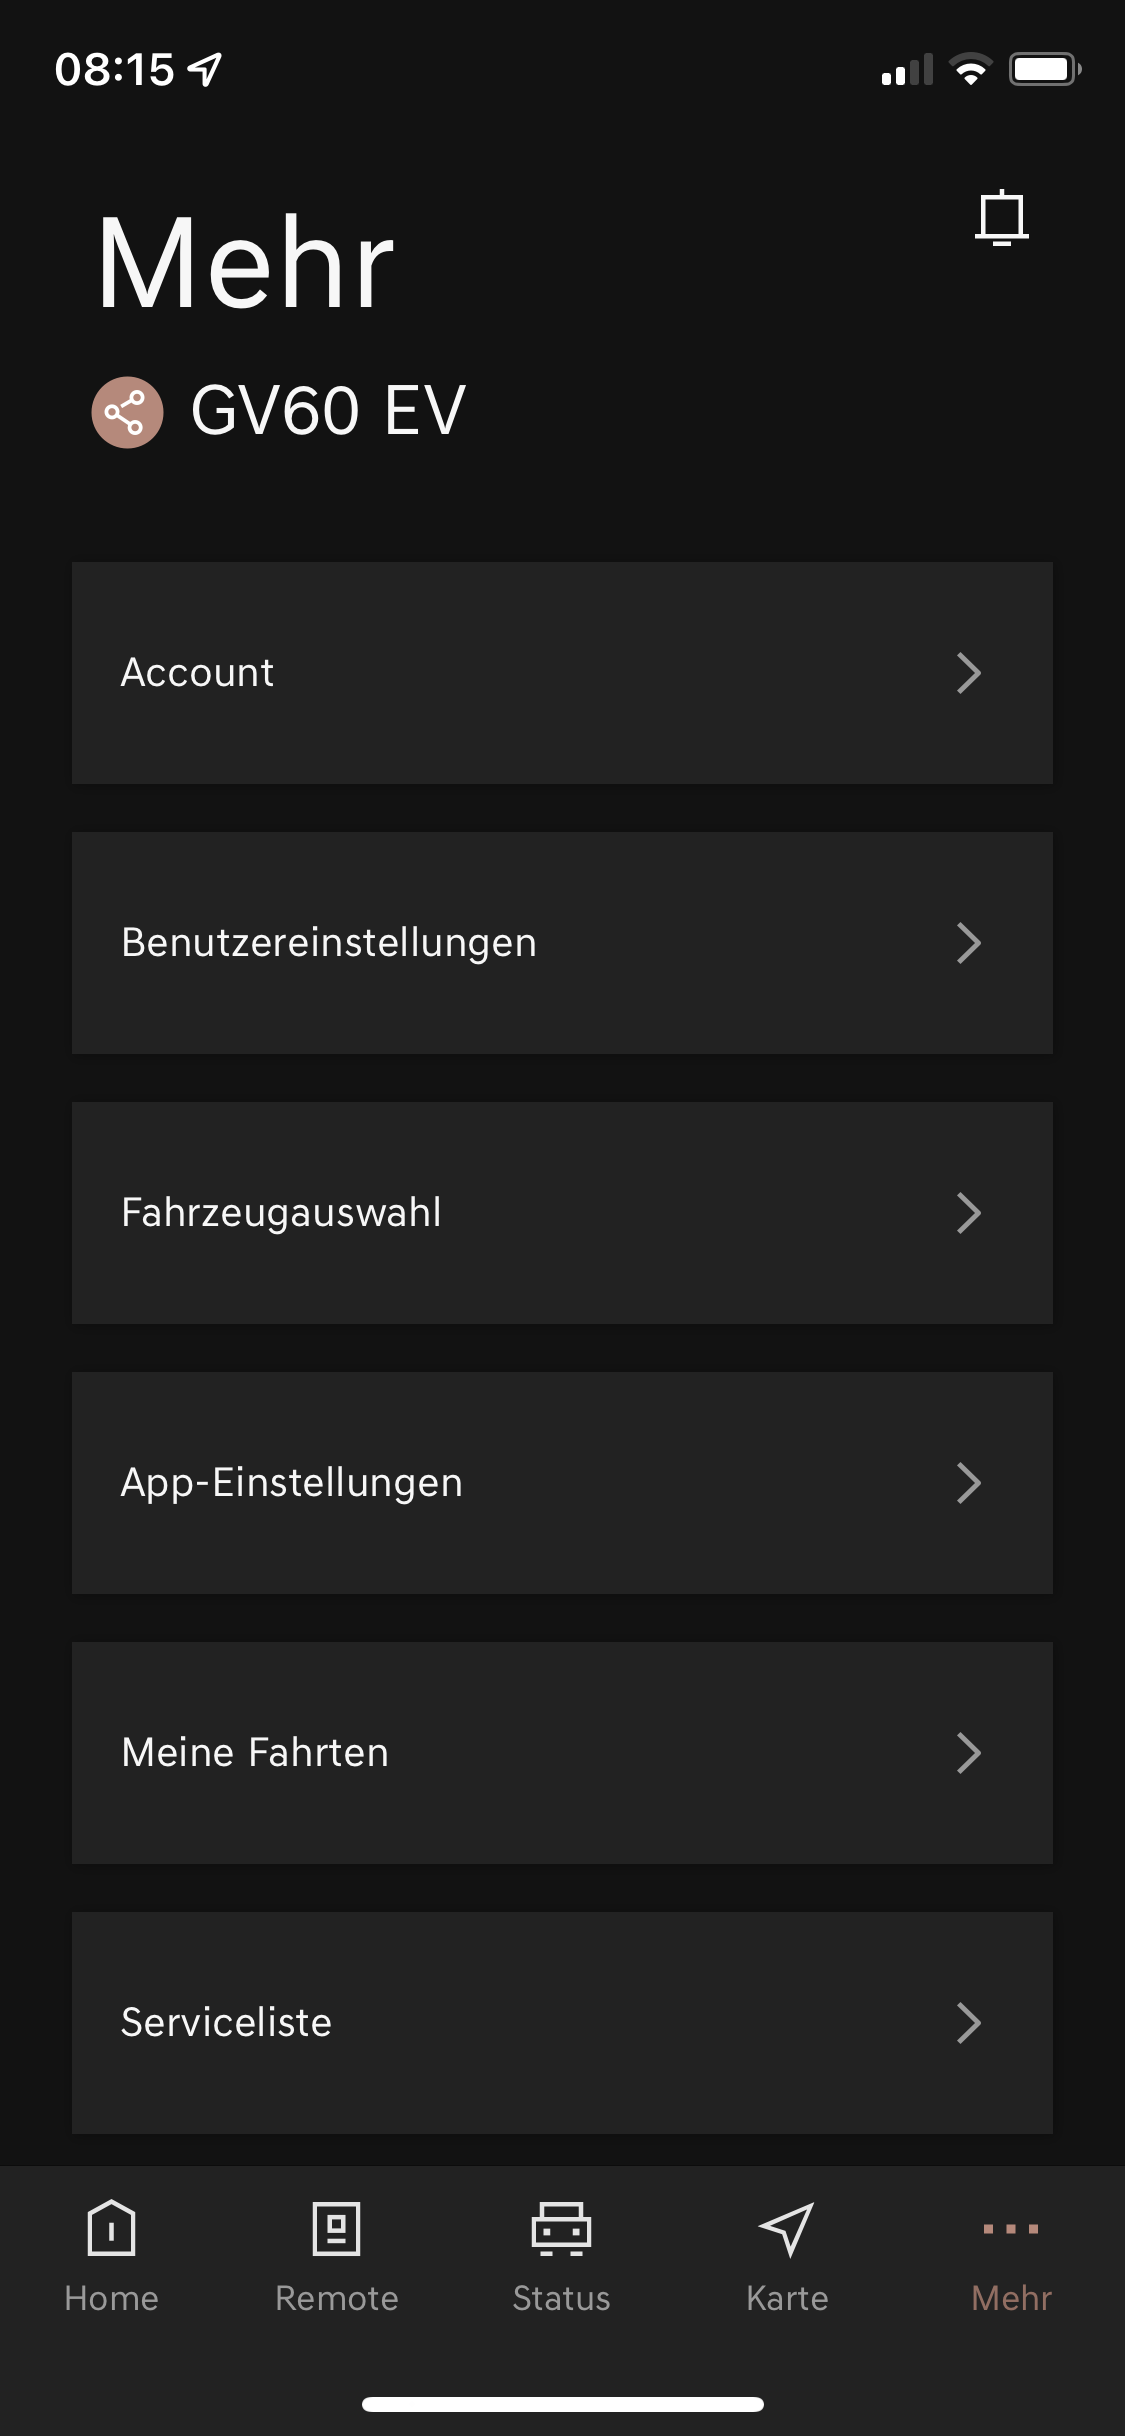Open the Serviceliste menu entry
The height and width of the screenshot is (2436, 1125).
[x=562, y=2023]
